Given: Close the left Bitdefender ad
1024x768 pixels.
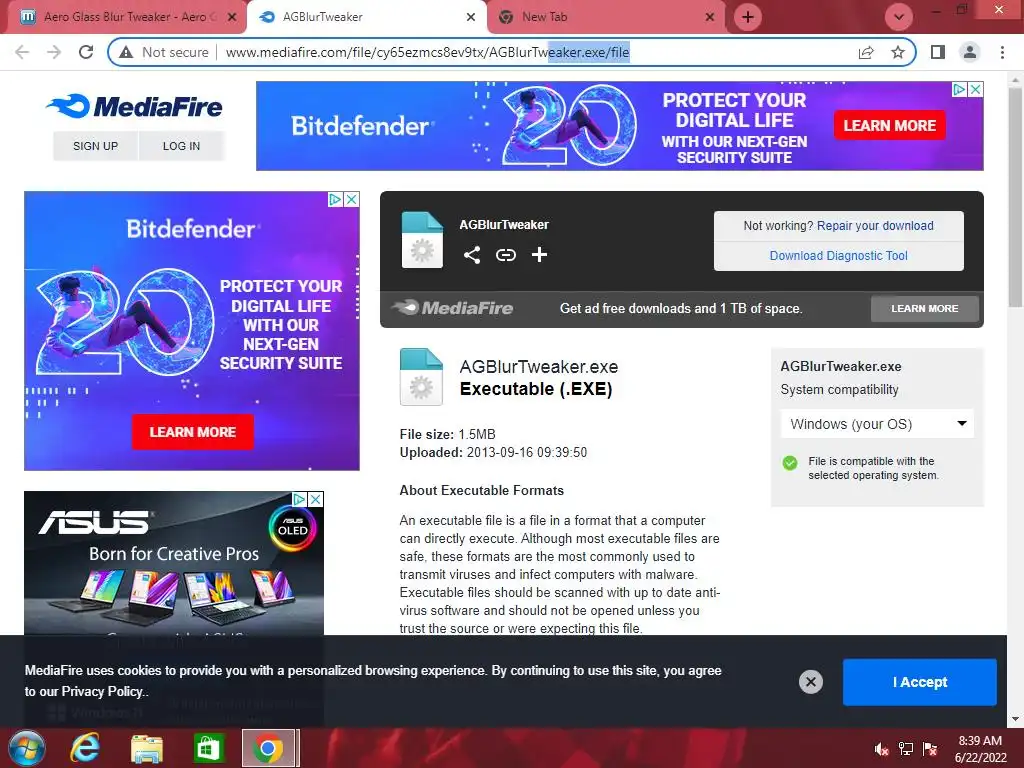Looking at the screenshot, I should coord(351,199).
